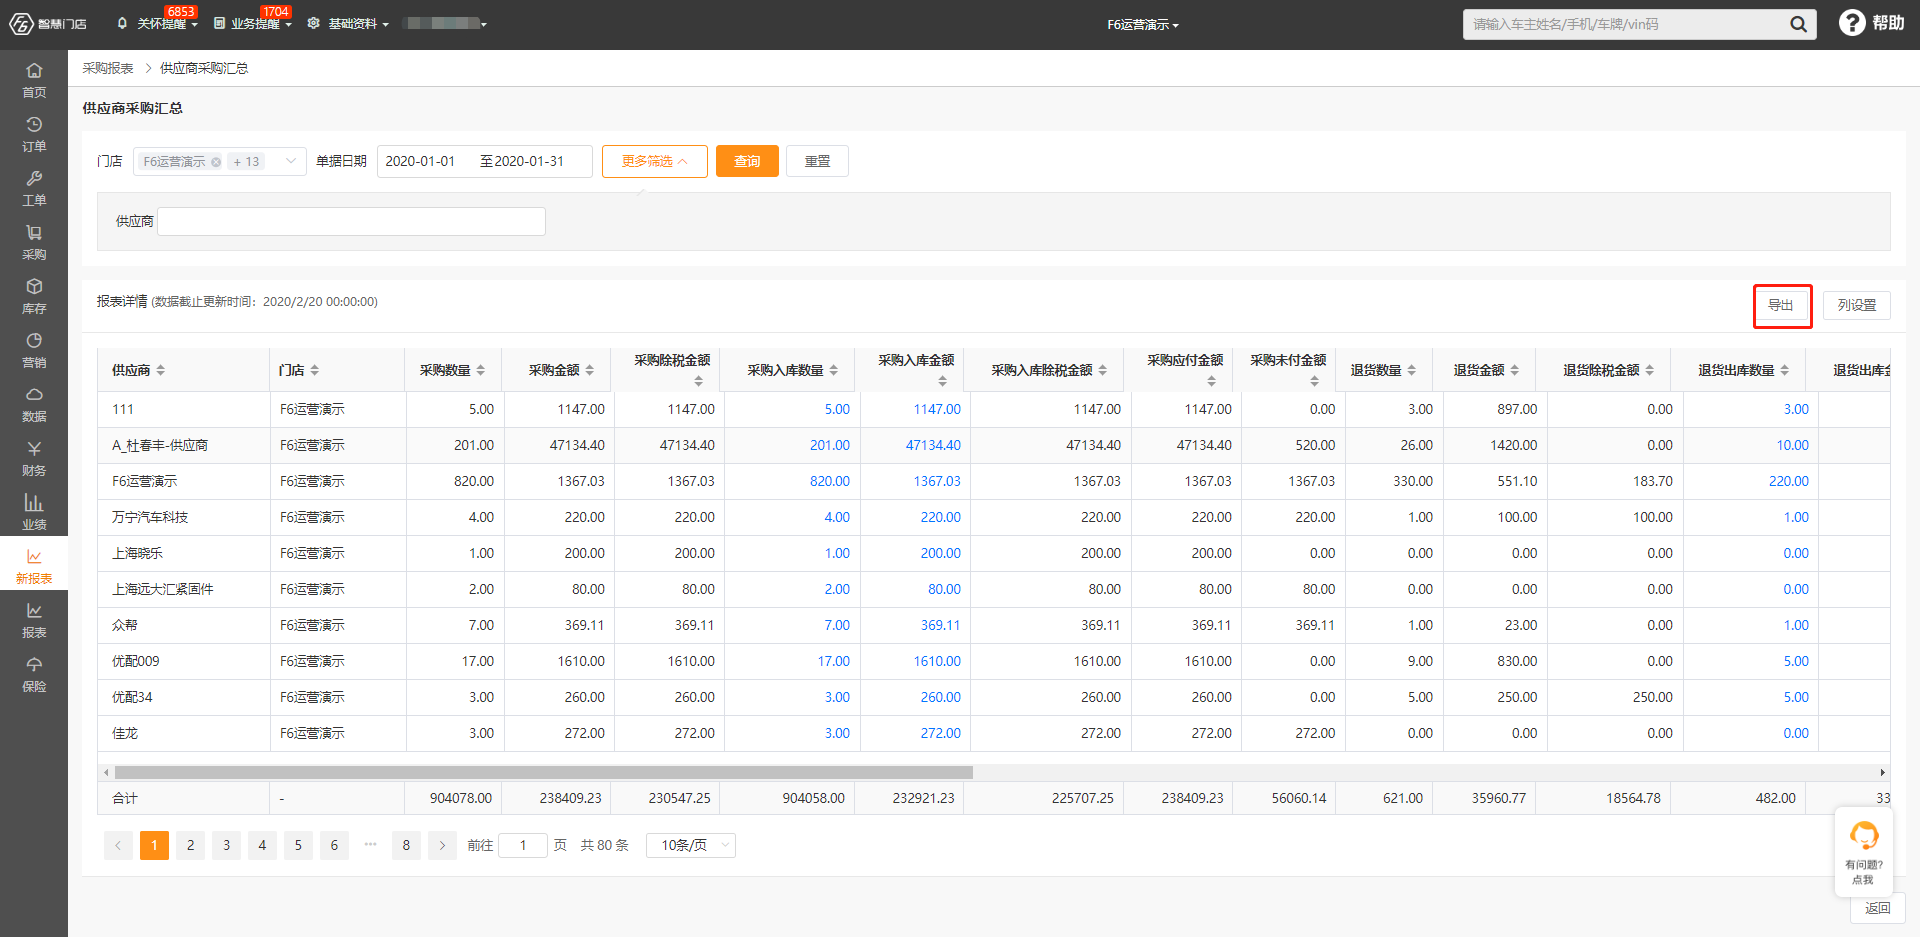
Task: Go to page 3
Action: tap(226, 845)
